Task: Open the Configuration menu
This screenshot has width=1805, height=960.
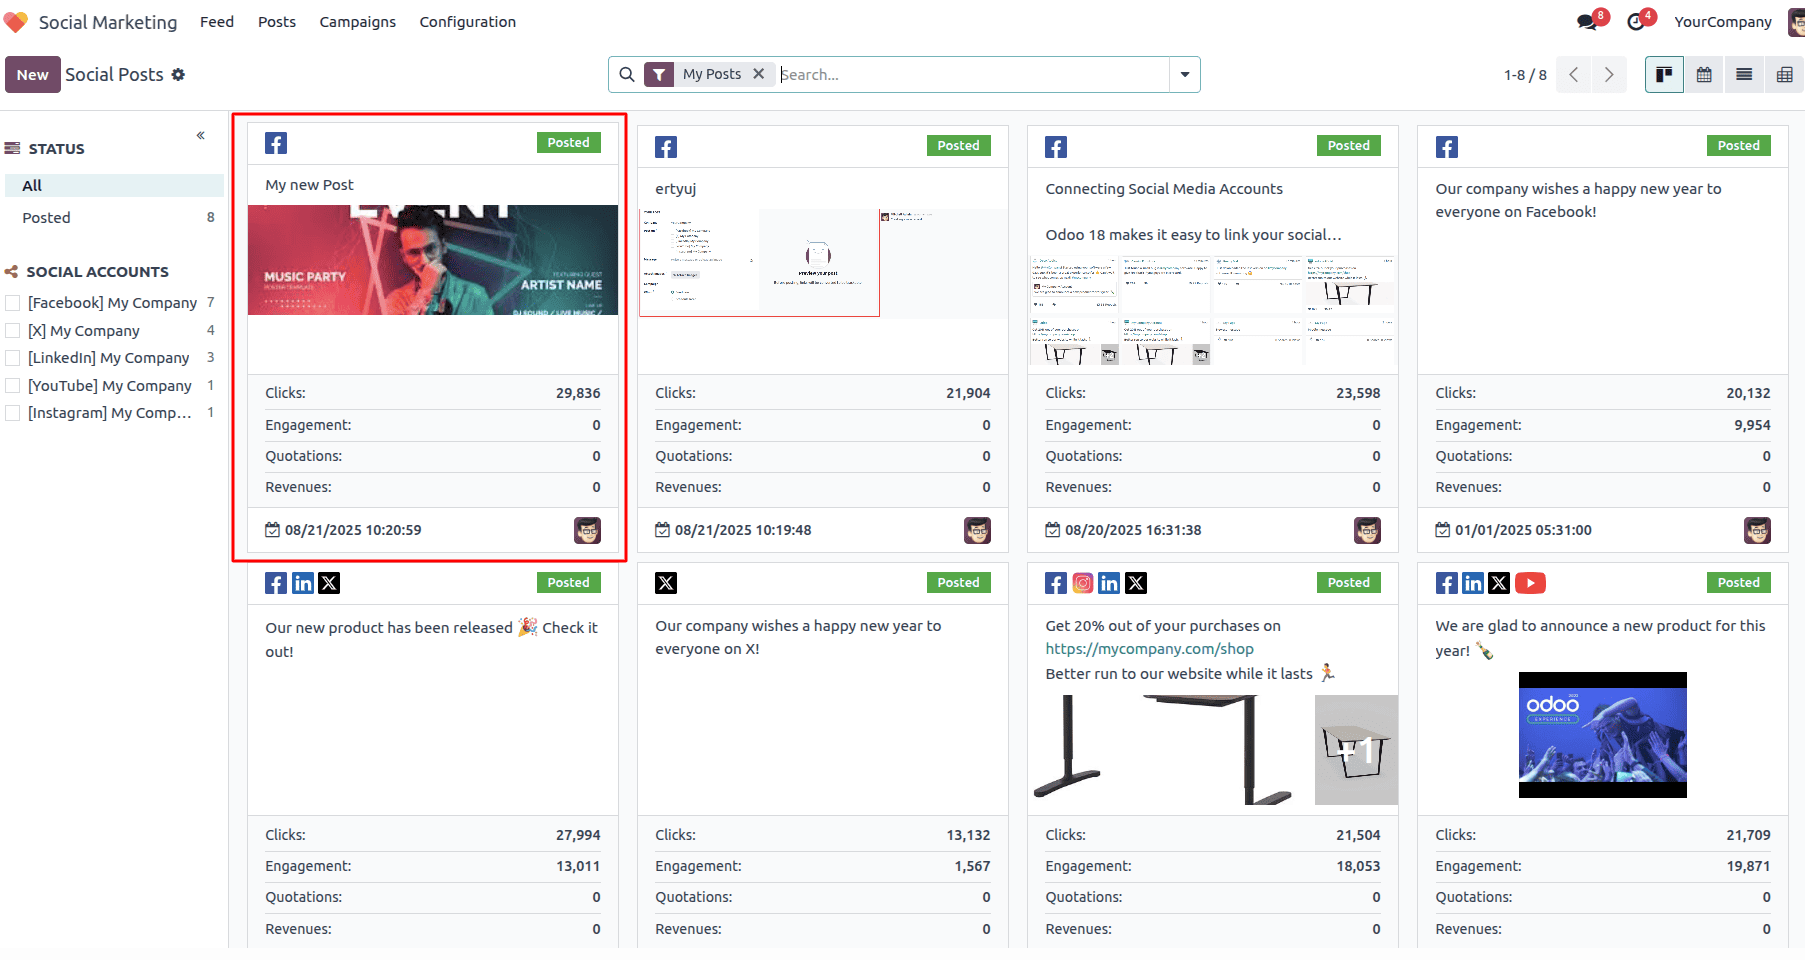Action: pos(467,21)
